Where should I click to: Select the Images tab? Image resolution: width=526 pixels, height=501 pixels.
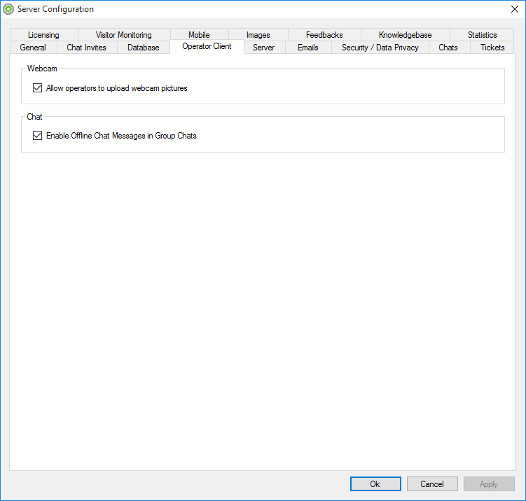(x=258, y=35)
